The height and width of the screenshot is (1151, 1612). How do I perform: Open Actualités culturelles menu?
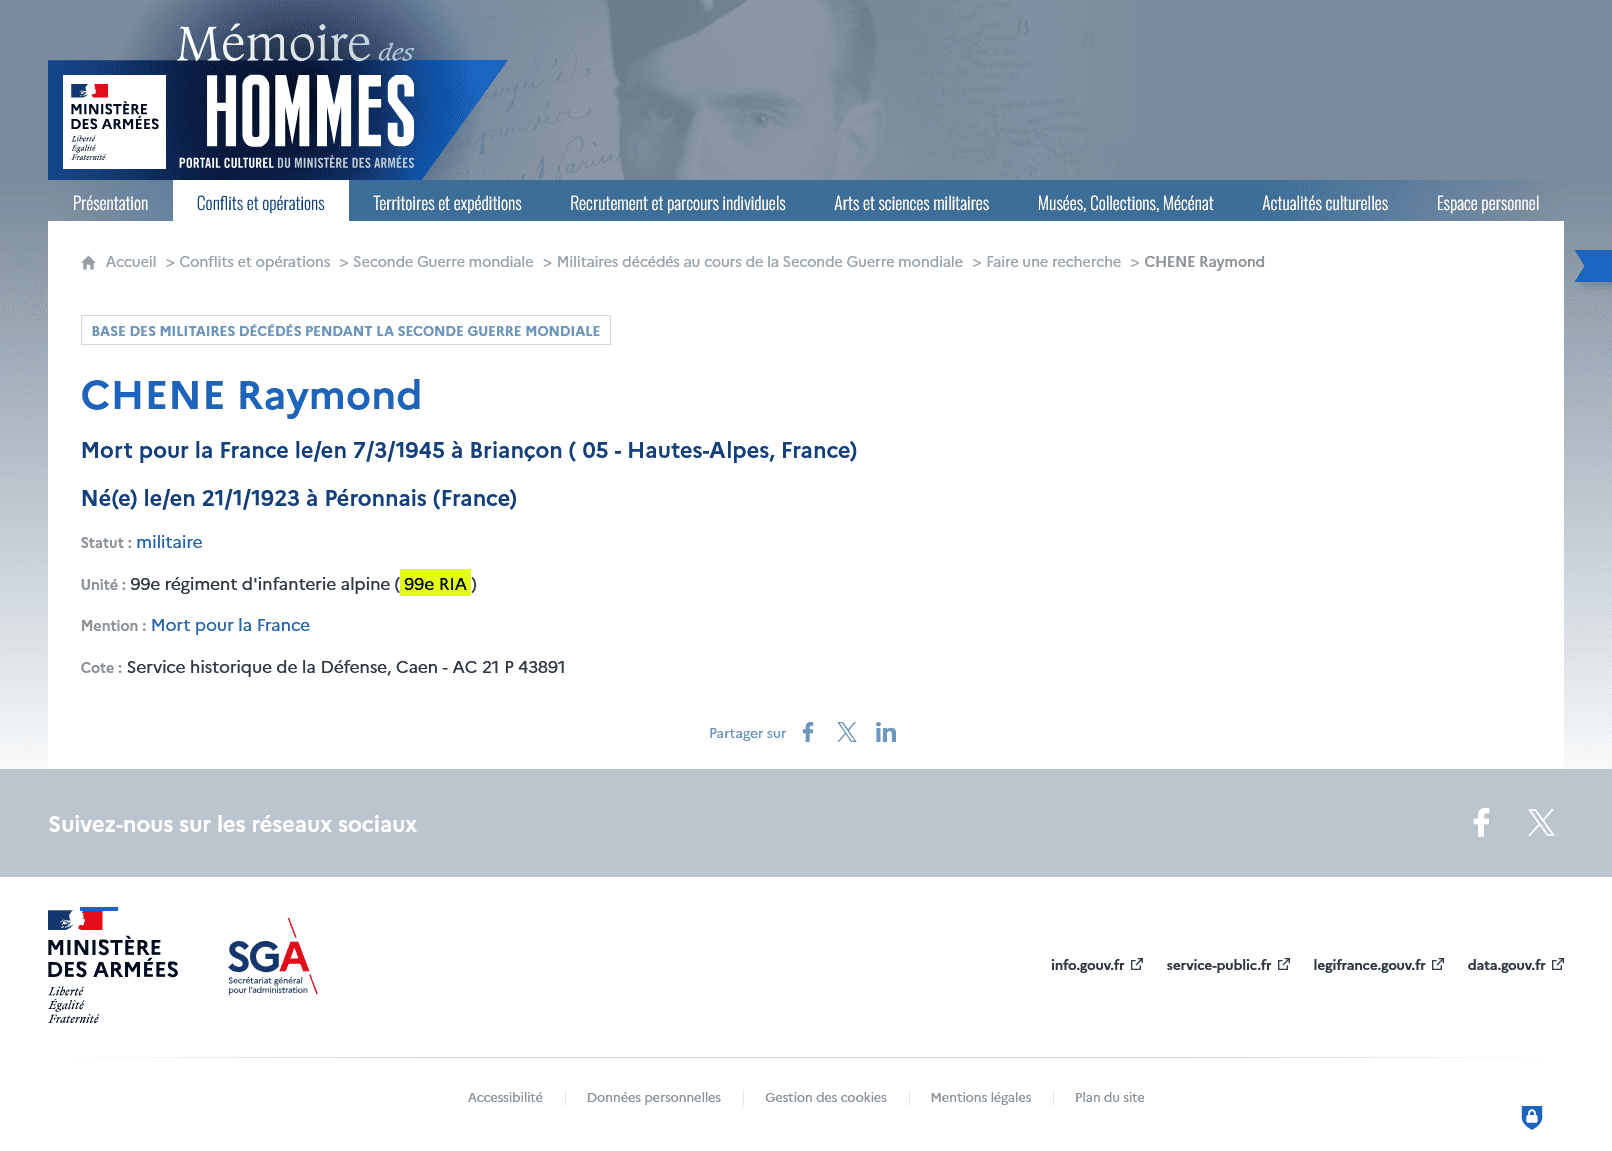(1325, 203)
